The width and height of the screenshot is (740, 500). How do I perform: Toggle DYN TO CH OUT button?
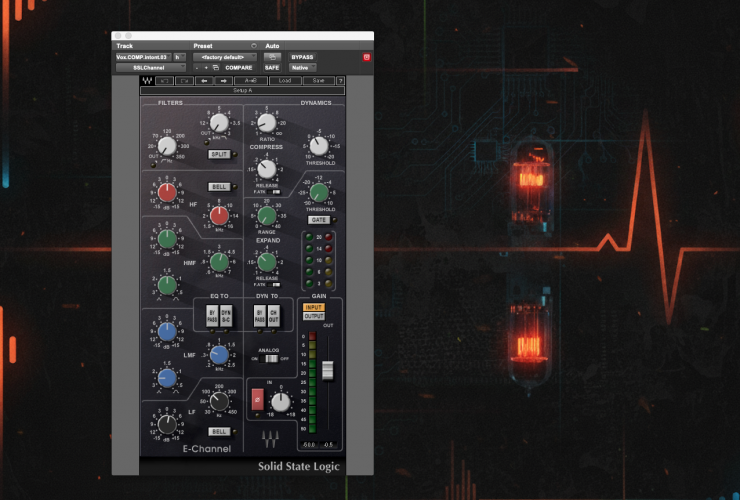coord(274,316)
